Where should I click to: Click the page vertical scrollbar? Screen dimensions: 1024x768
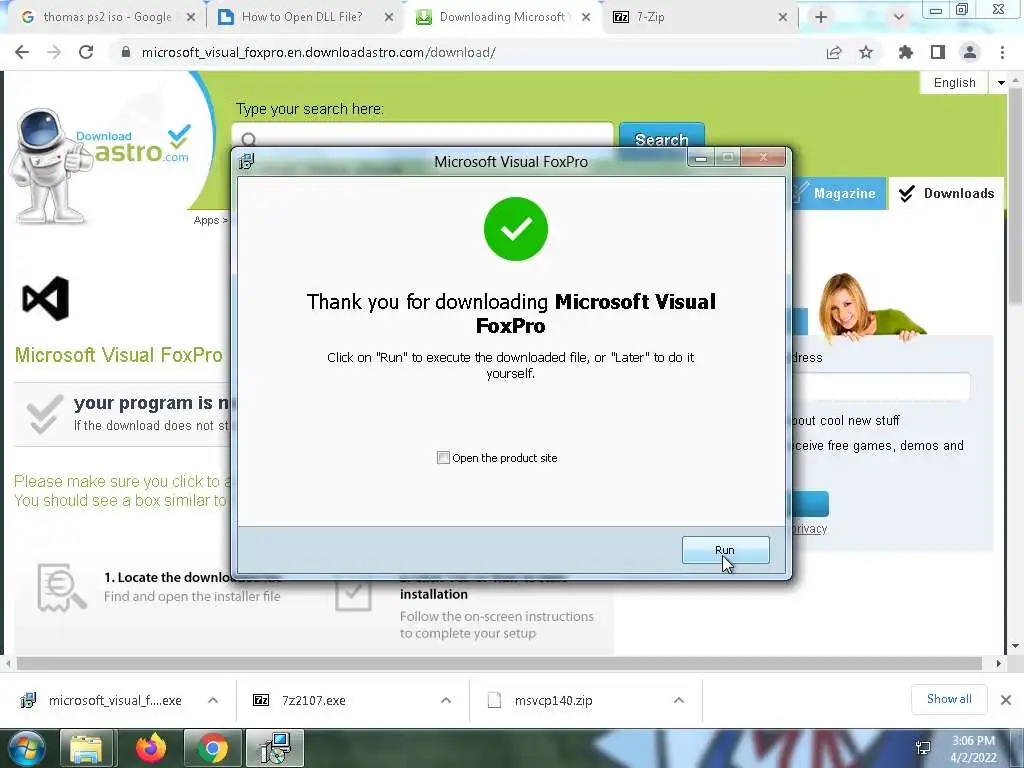pos(1015,198)
